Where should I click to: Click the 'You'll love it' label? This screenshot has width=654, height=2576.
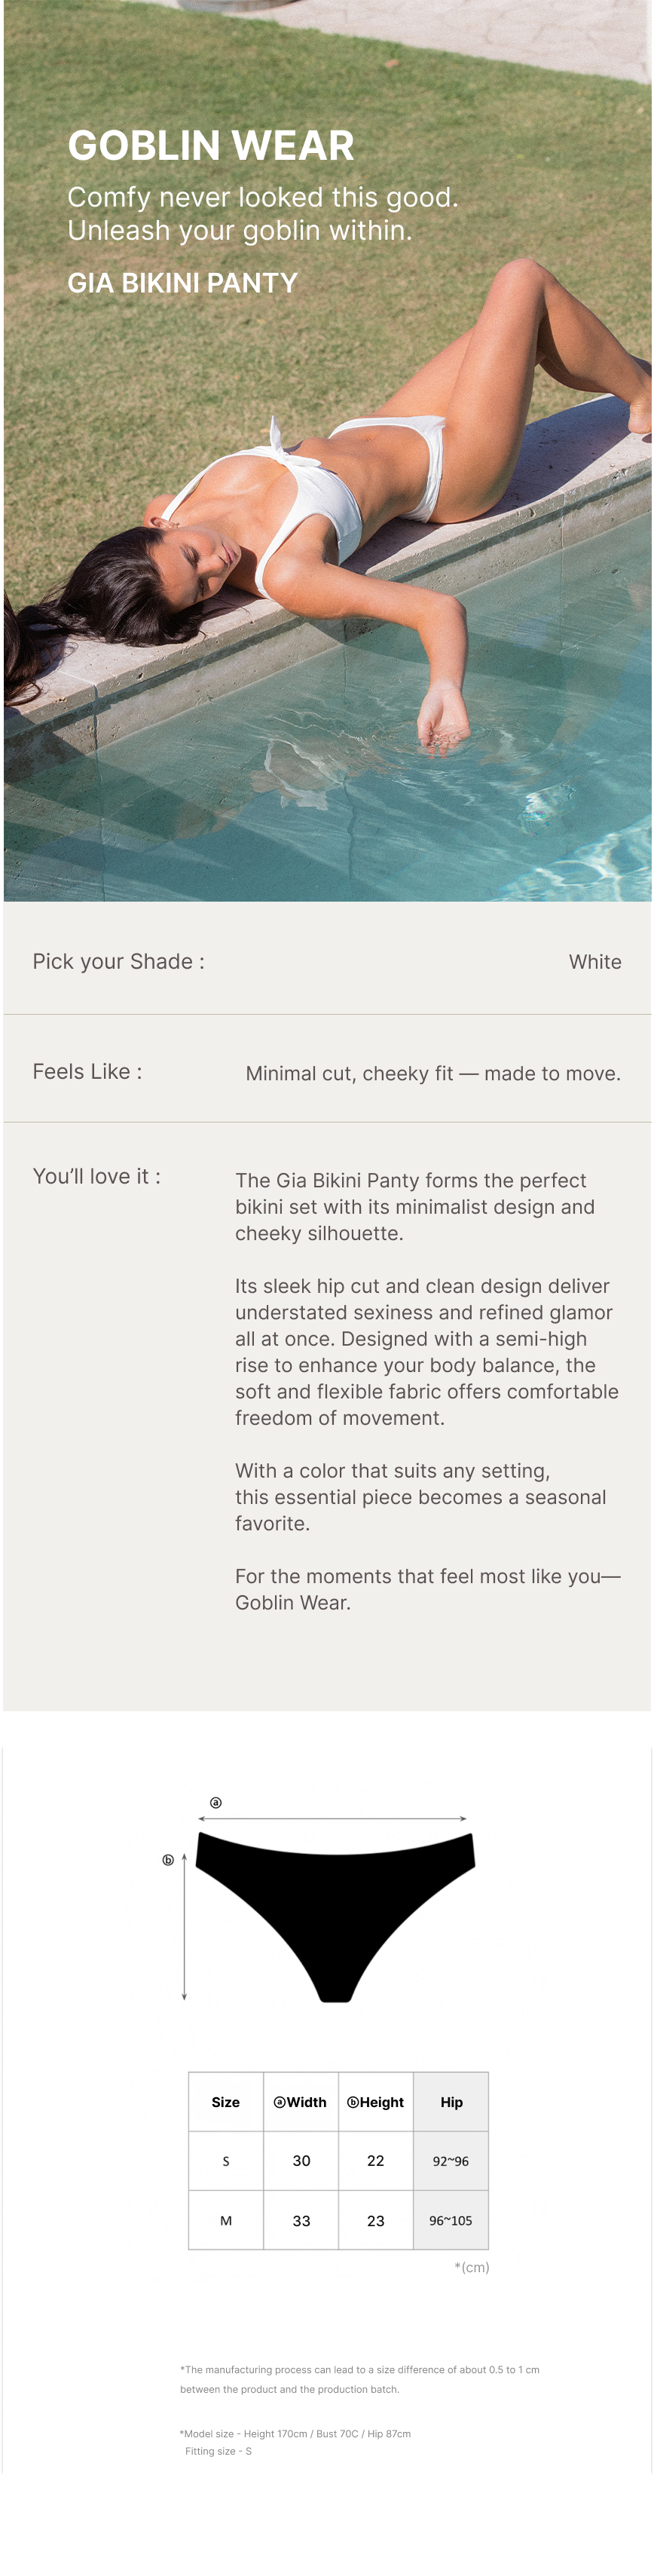click(96, 1177)
